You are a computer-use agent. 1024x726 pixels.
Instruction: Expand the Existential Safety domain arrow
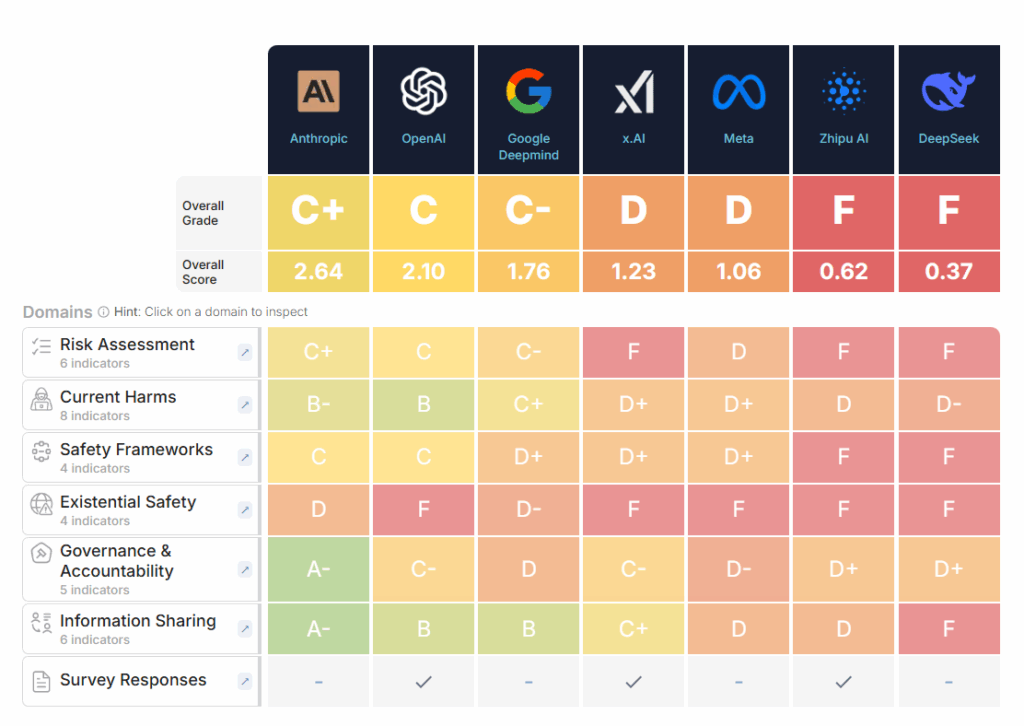(245, 510)
